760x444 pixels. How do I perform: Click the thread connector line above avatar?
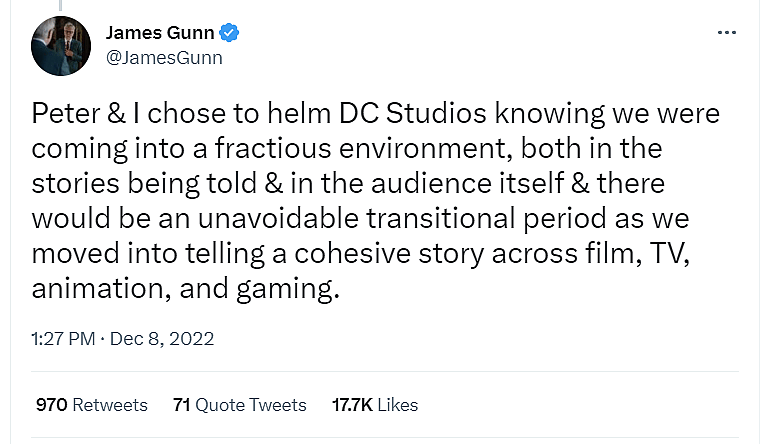(62, 3)
